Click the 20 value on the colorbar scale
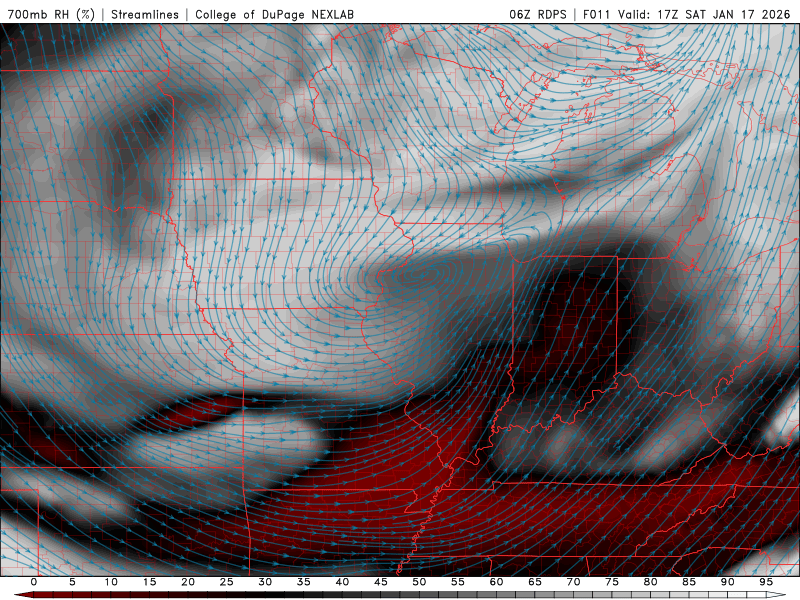The width and height of the screenshot is (800, 600). point(188,582)
